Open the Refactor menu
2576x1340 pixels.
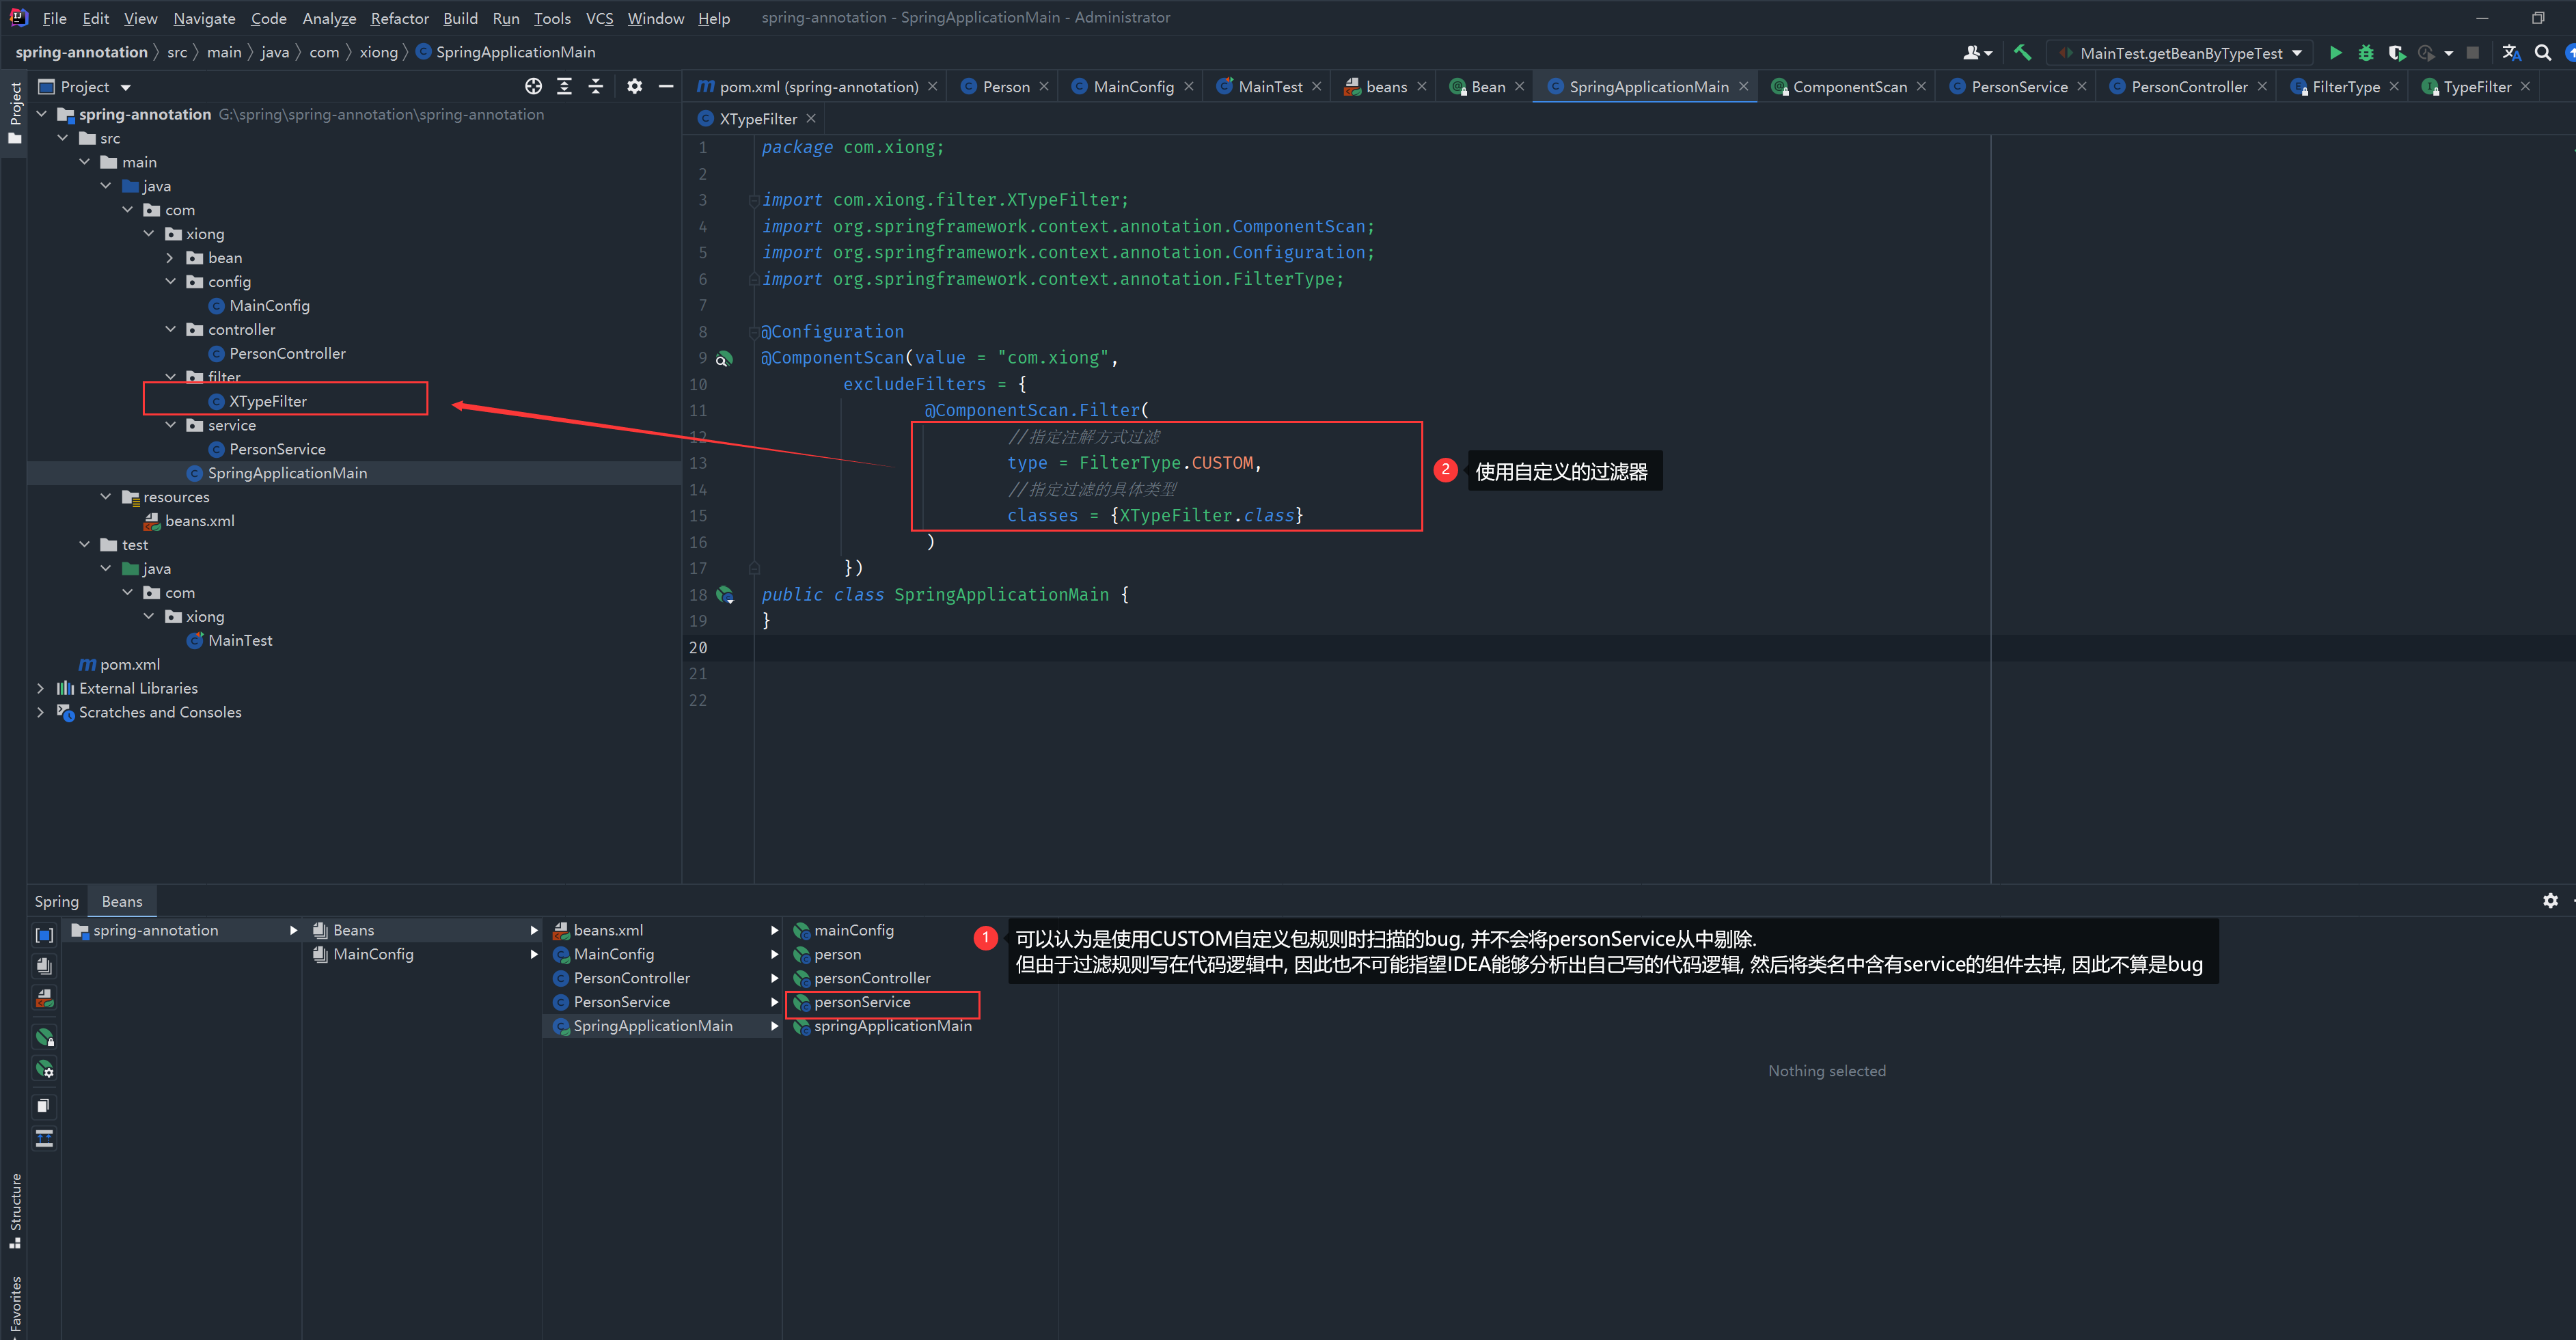(x=399, y=18)
